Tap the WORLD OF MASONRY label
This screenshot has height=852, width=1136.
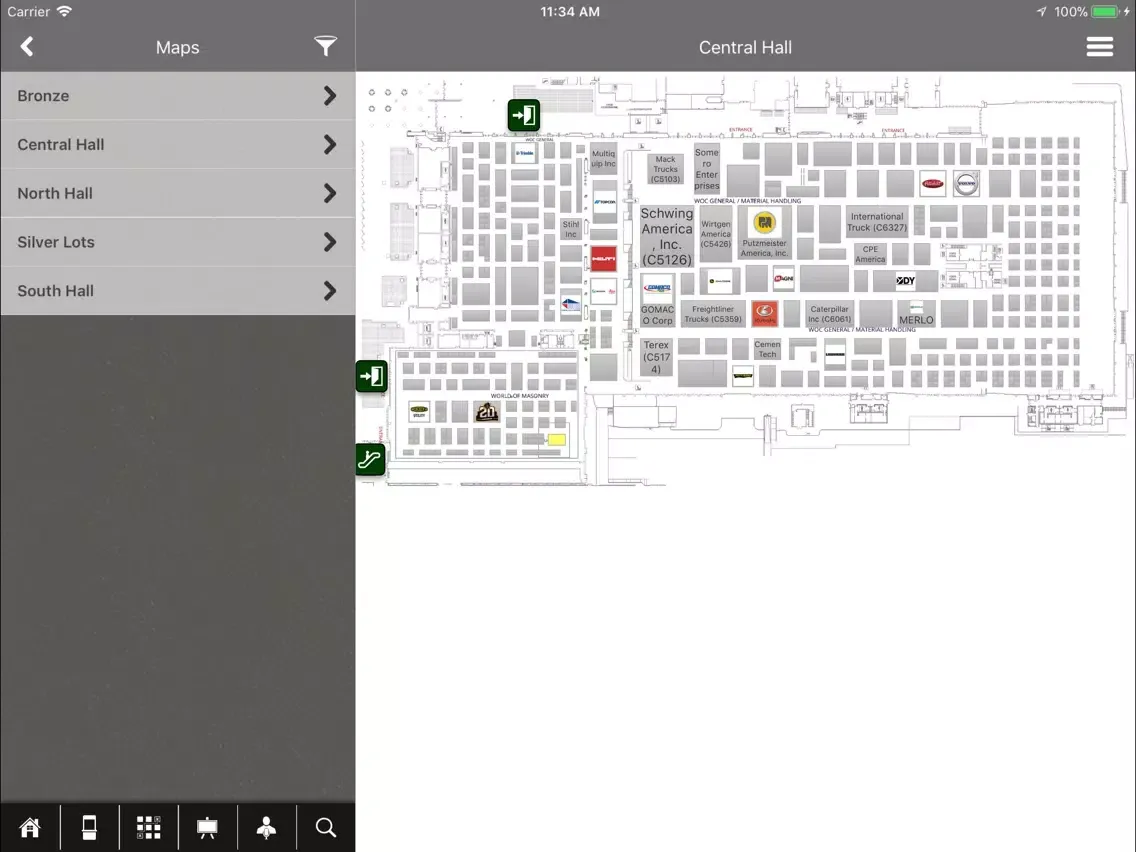click(519, 396)
